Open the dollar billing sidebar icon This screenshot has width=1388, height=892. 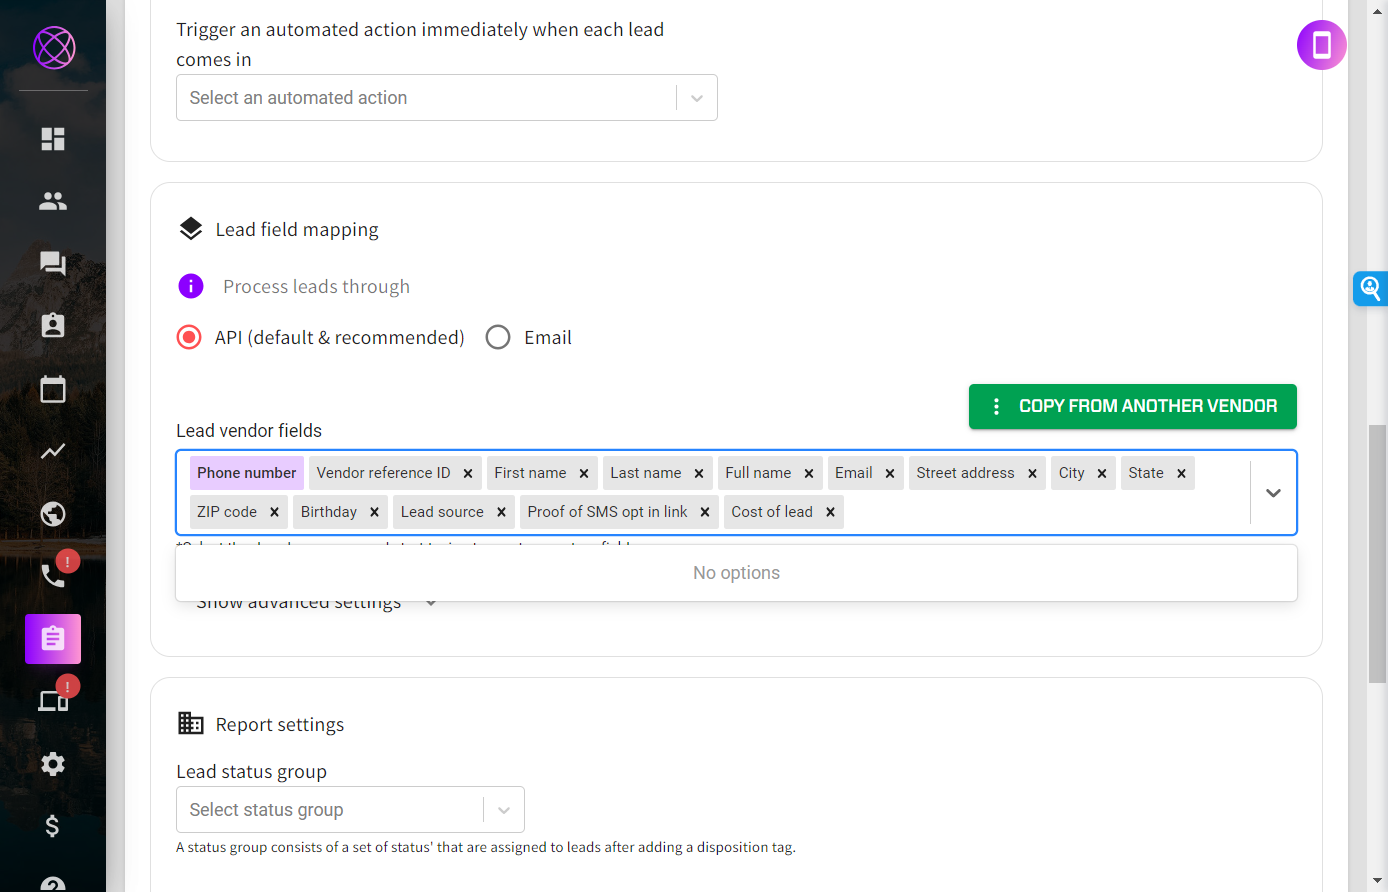pyautogui.click(x=53, y=826)
